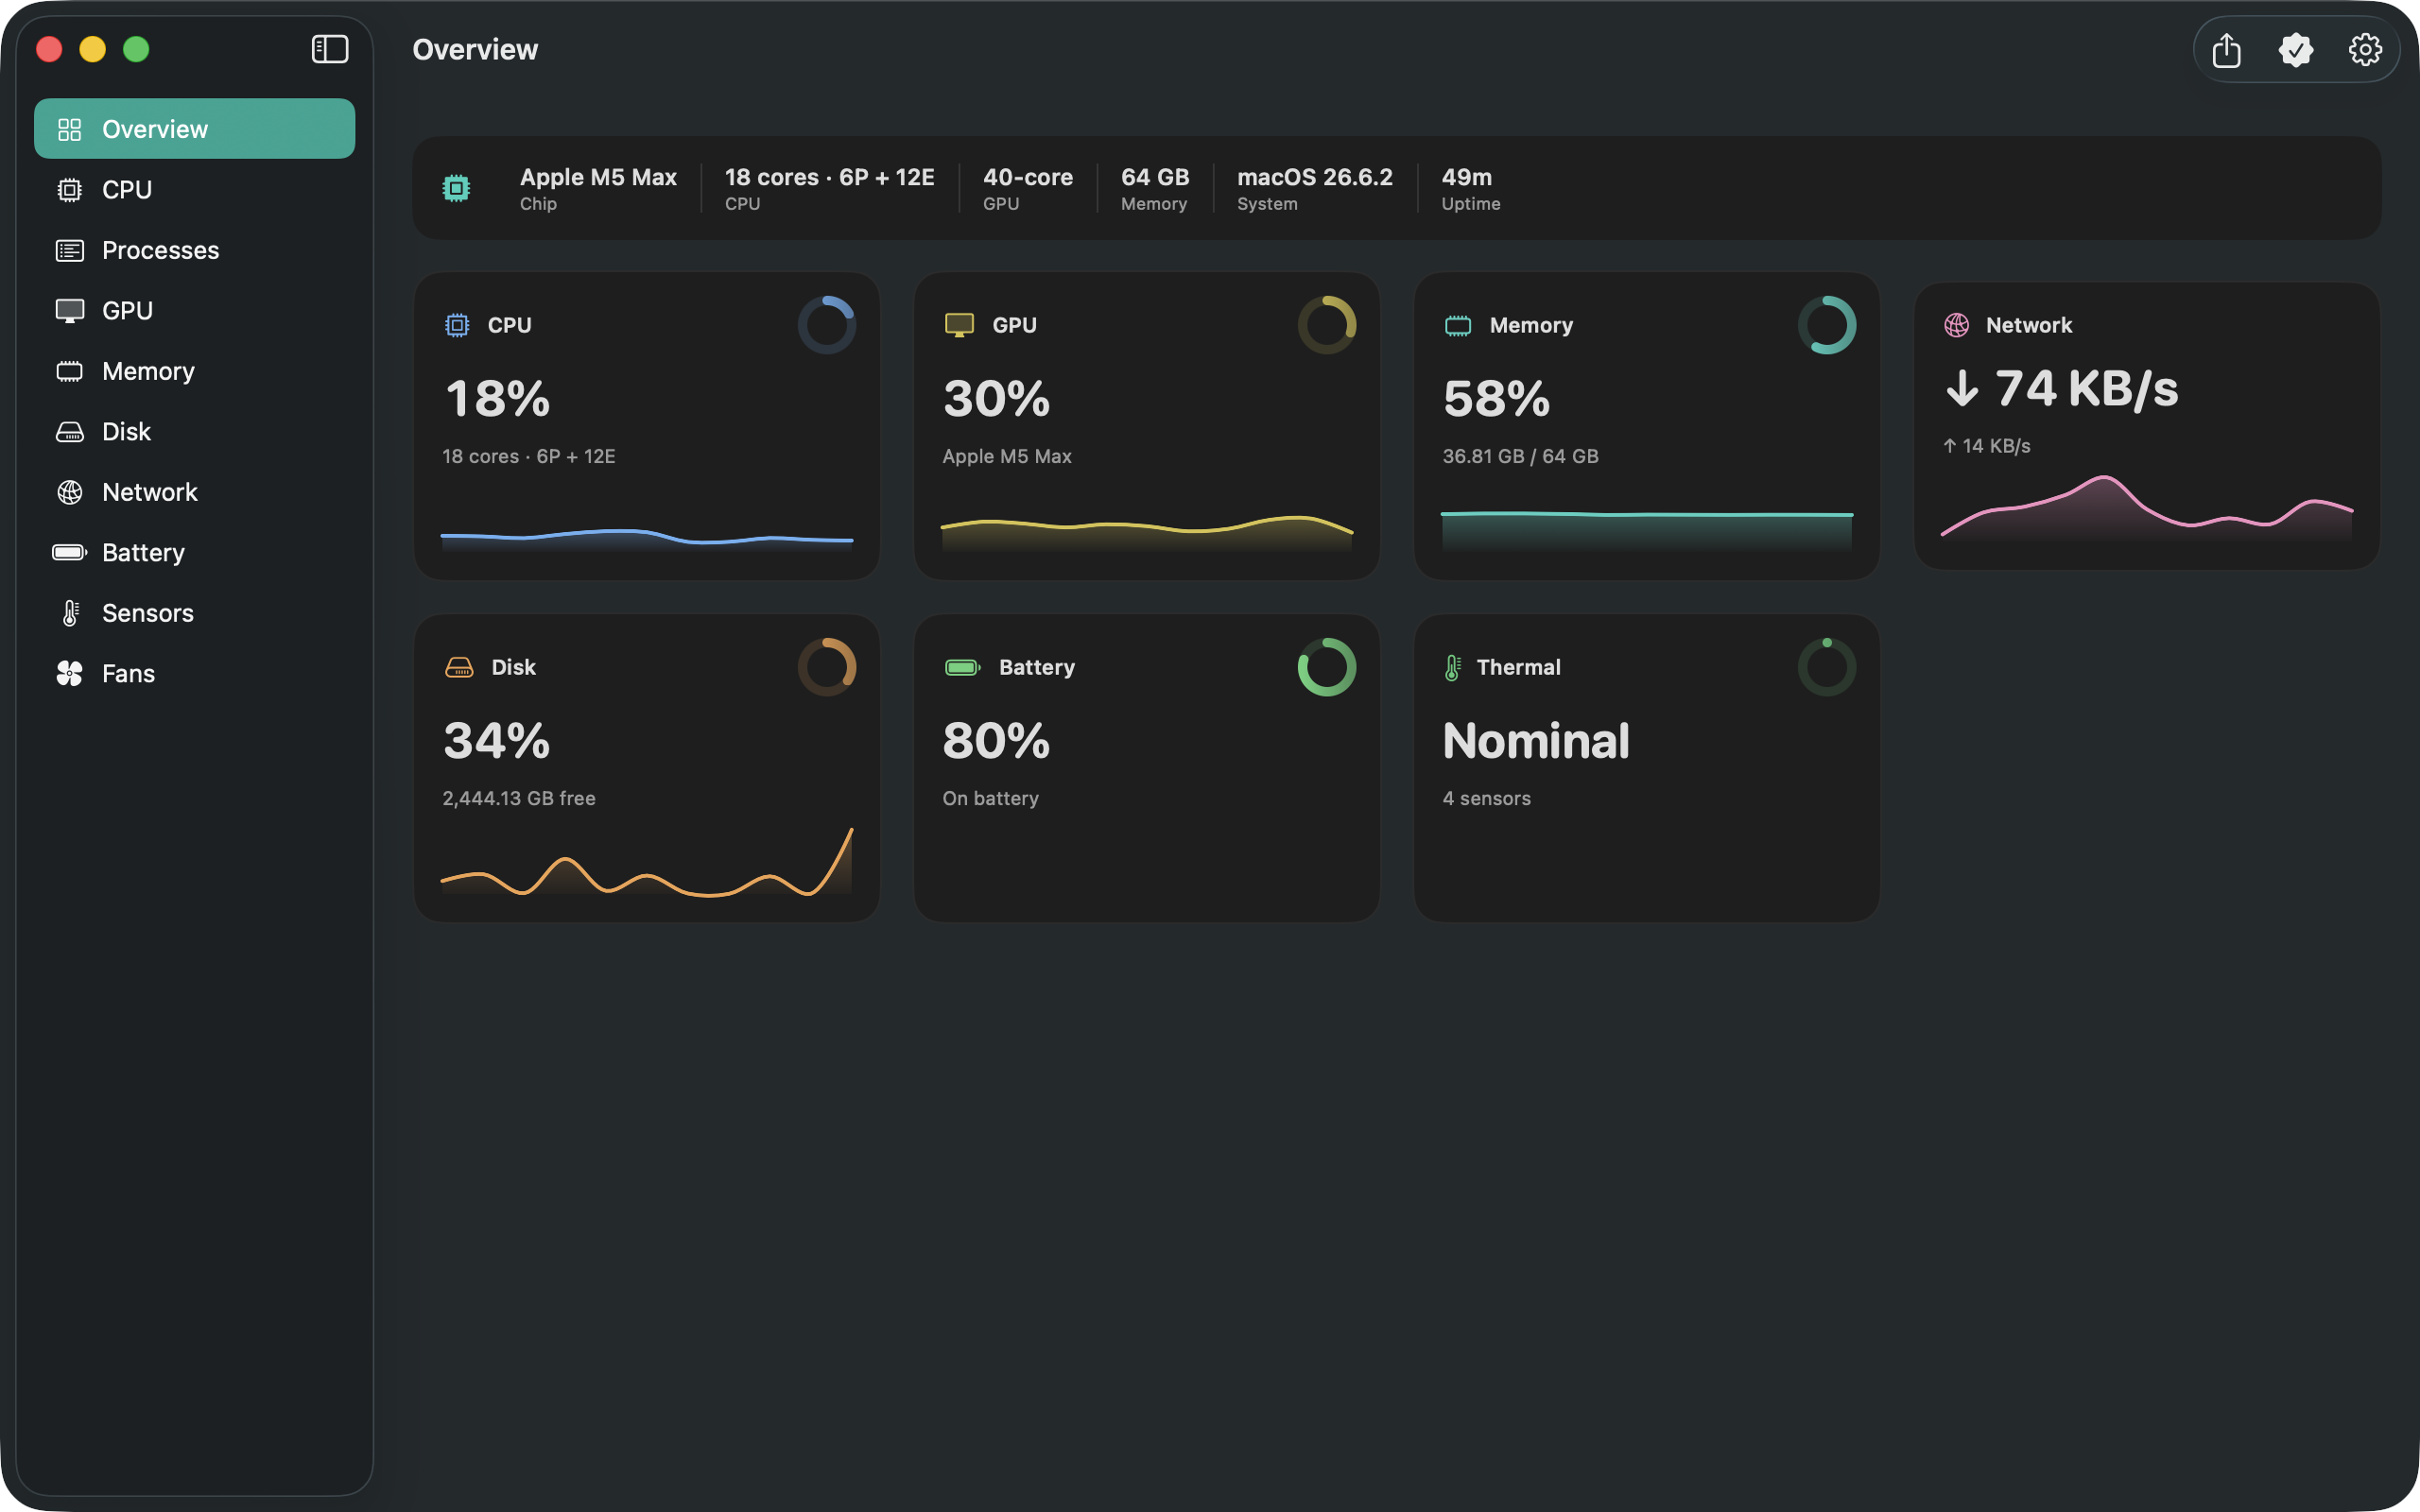This screenshot has height=1512, width=2420.
Task: Click the blue CPU icon on CPU card
Action: click(x=457, y=325)
